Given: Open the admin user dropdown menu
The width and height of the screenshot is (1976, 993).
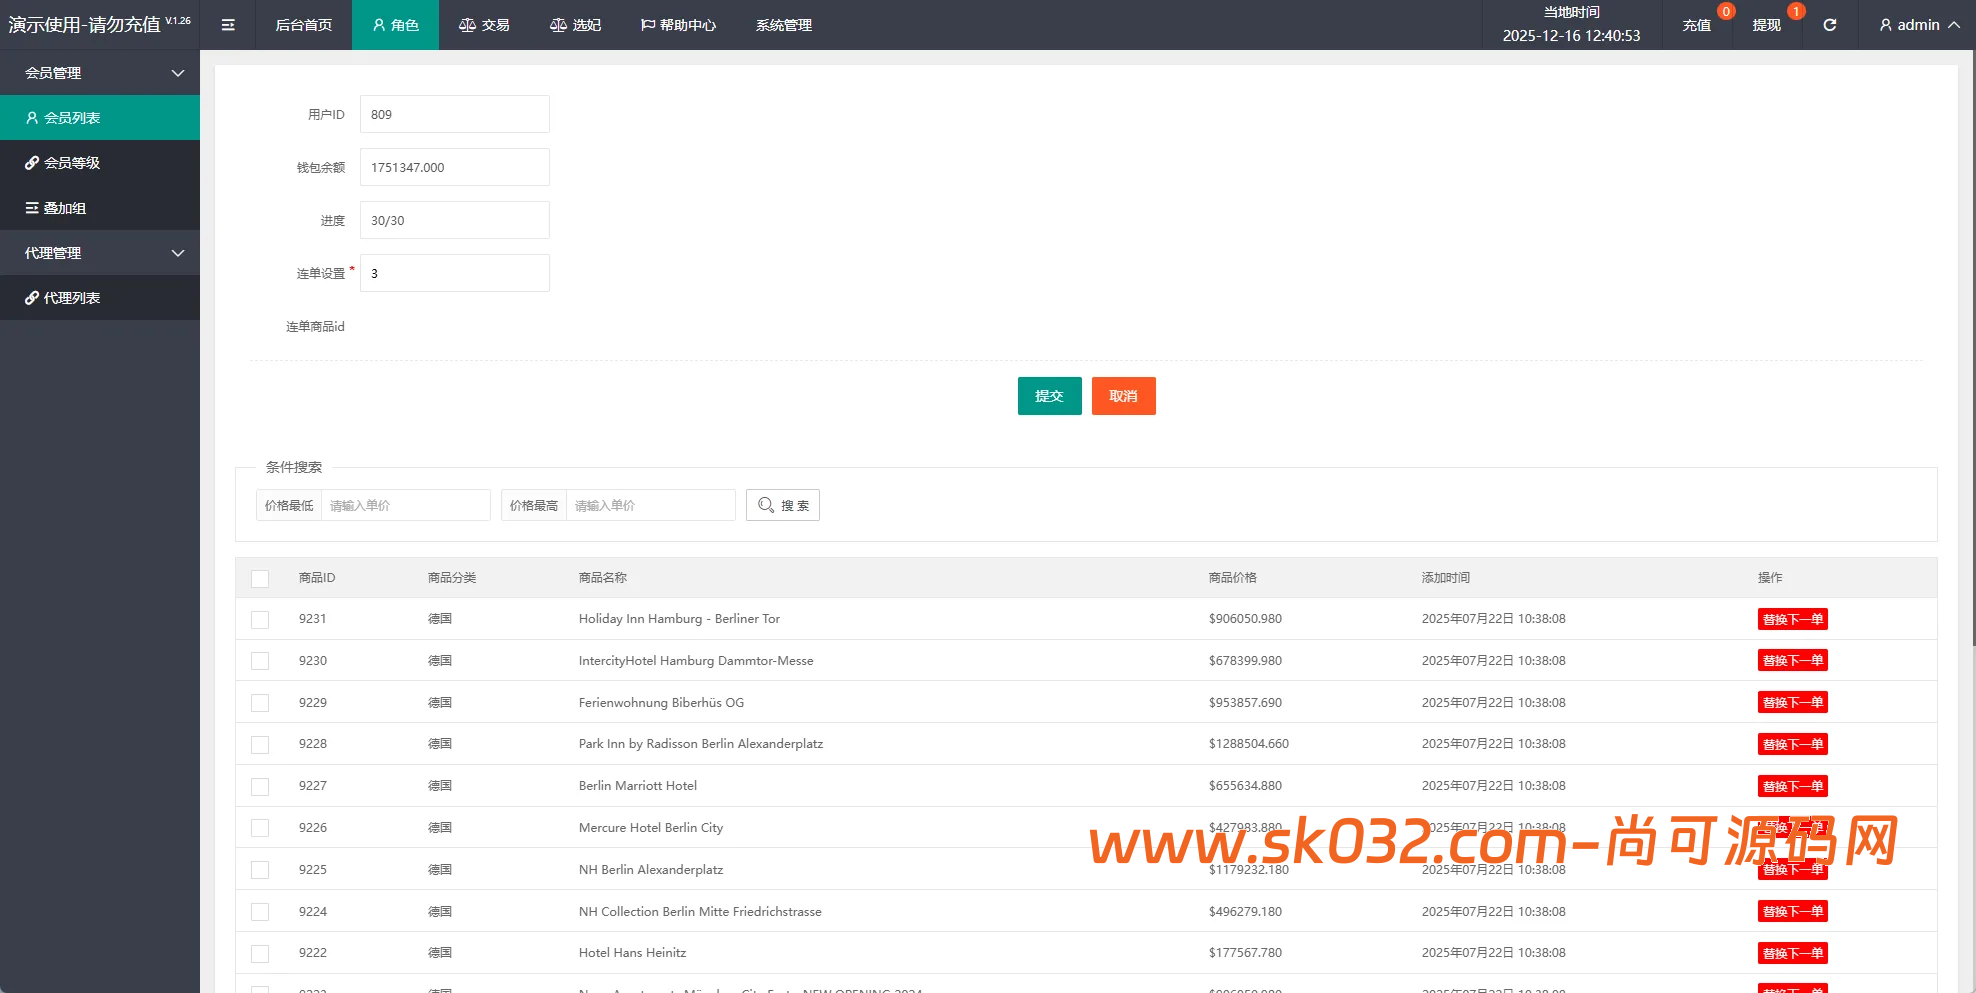Looking at the screenshot, I should (1918, 25).
